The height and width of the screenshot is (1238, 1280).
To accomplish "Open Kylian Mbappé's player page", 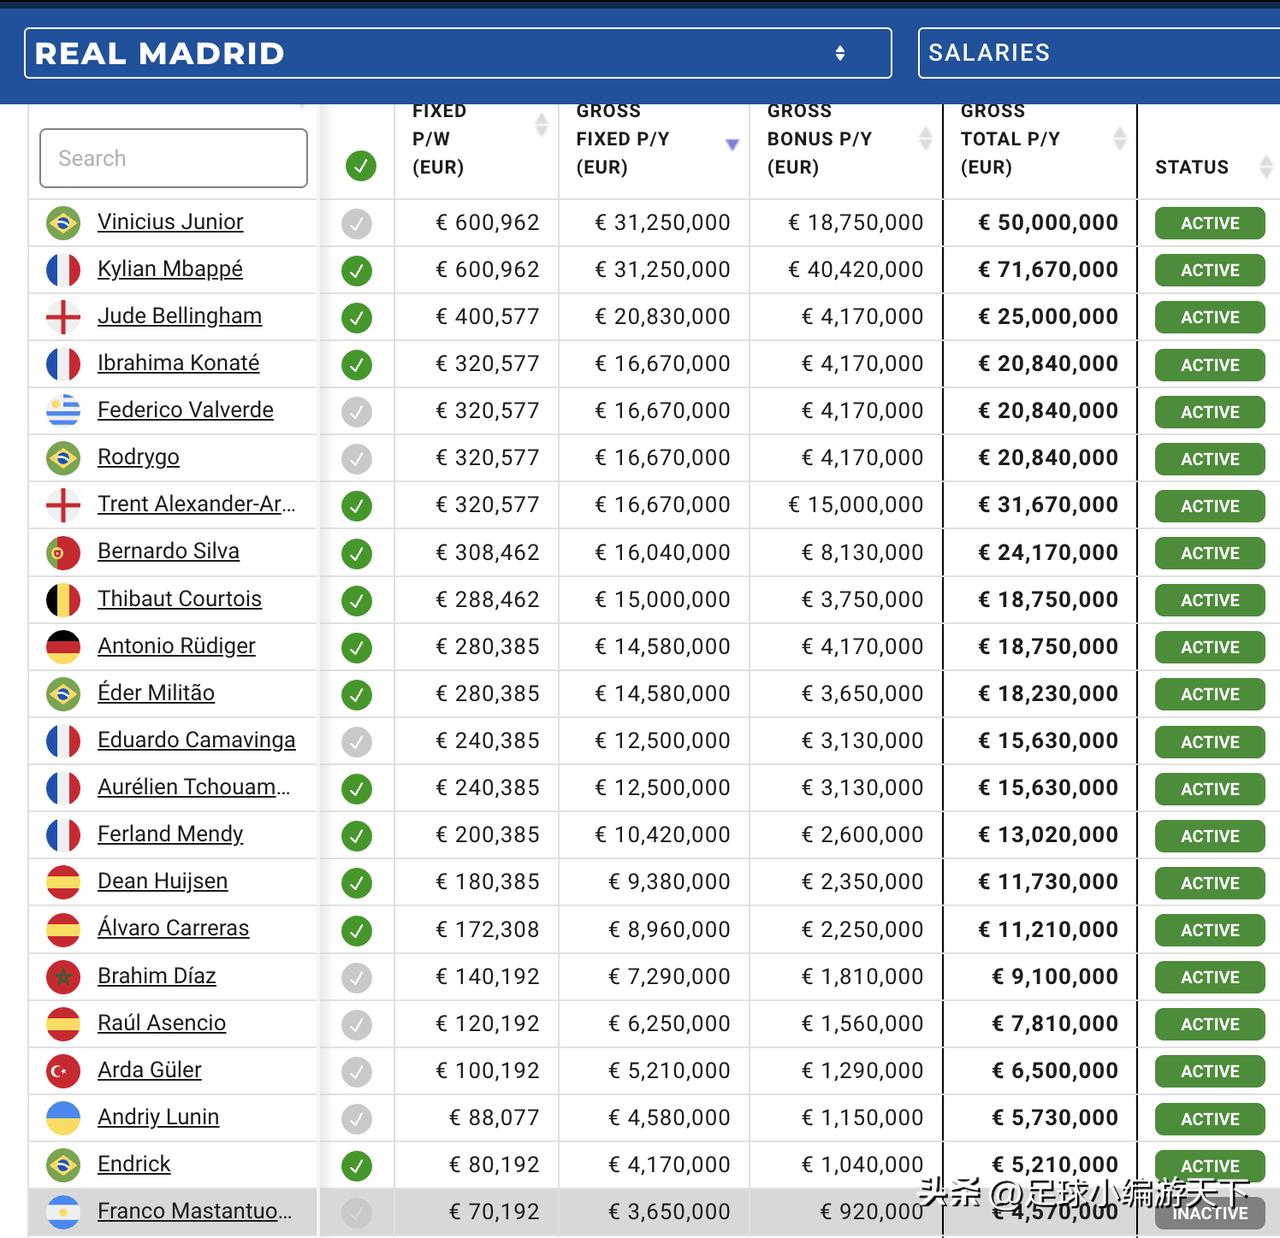I will pyautogui.click(x=170, y=269).
